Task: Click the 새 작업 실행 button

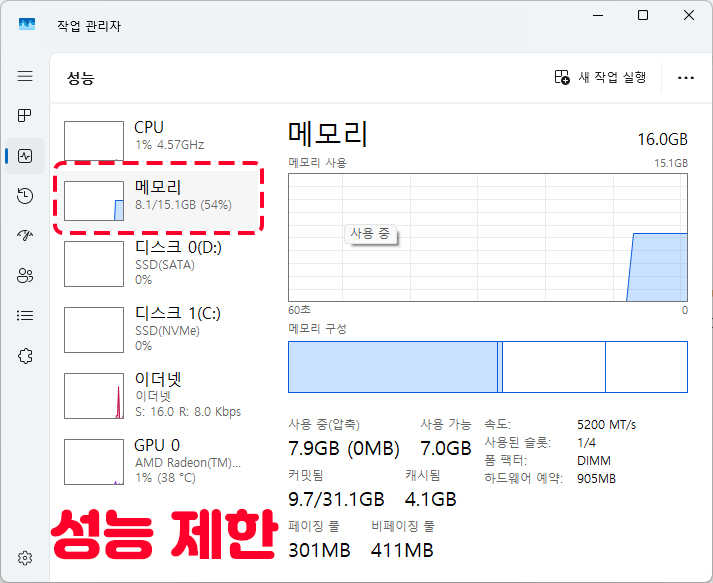Action: [x=600, y=77]
